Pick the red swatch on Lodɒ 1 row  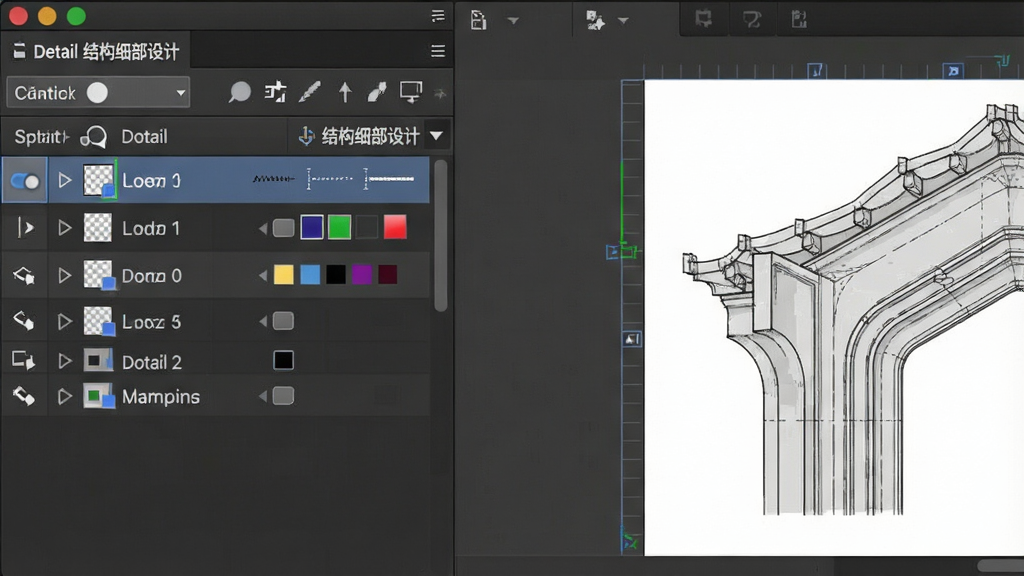[x=395, y=227]
